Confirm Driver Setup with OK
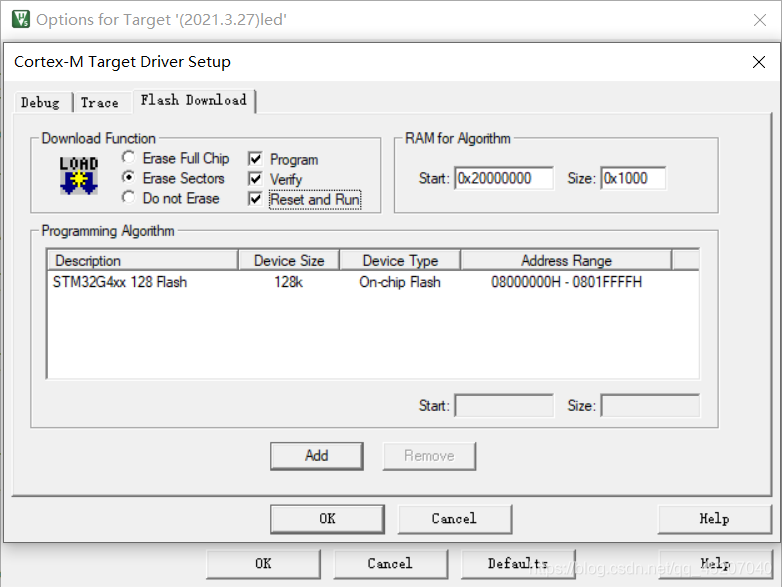 (327, 519)
